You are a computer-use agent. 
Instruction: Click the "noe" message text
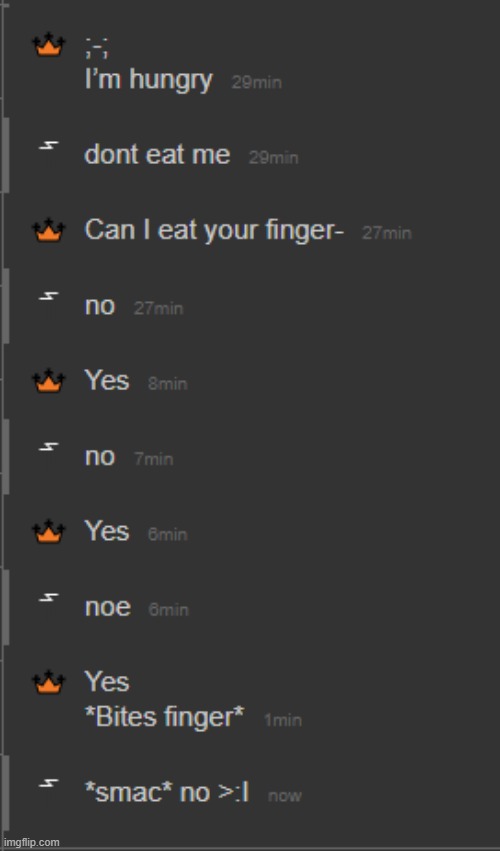tap(107, 607)
